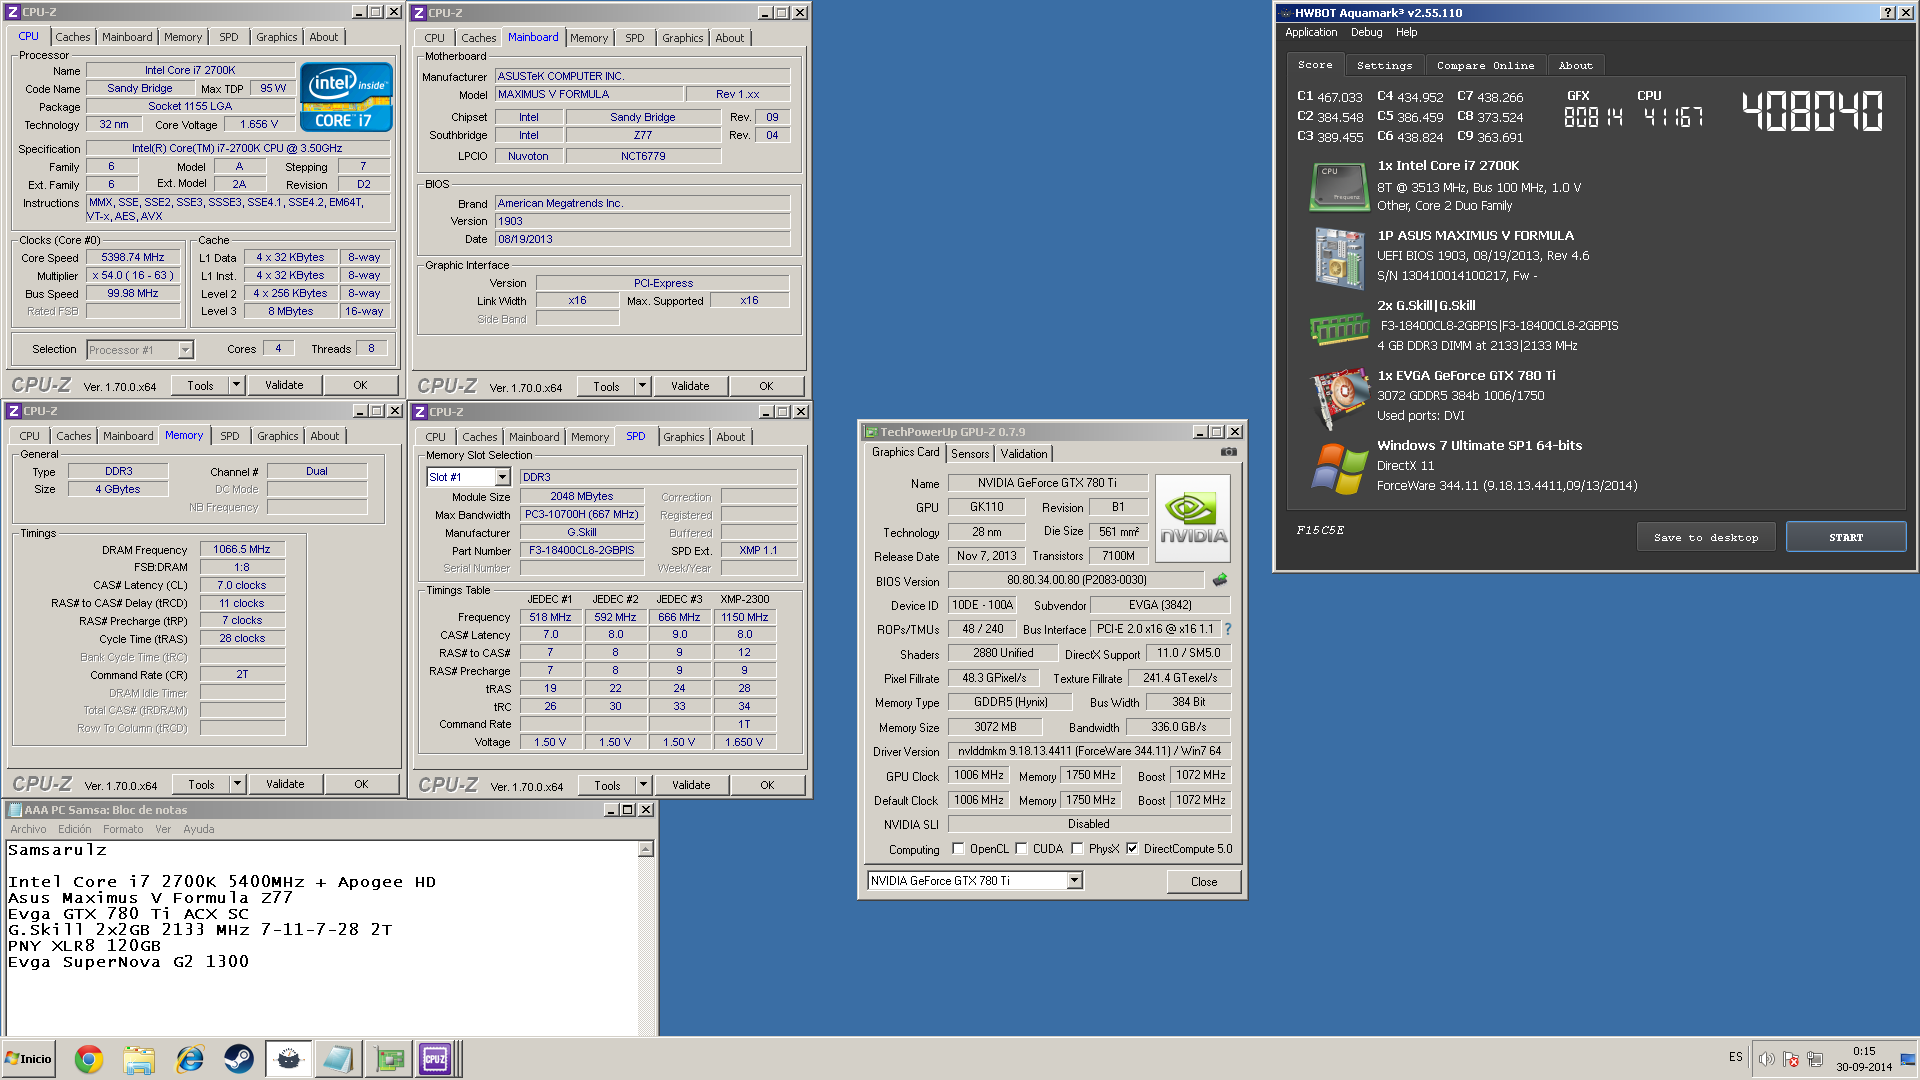Click the Inicio start button
This screenshot has height=1080, width=1920.
[29, 1059]
